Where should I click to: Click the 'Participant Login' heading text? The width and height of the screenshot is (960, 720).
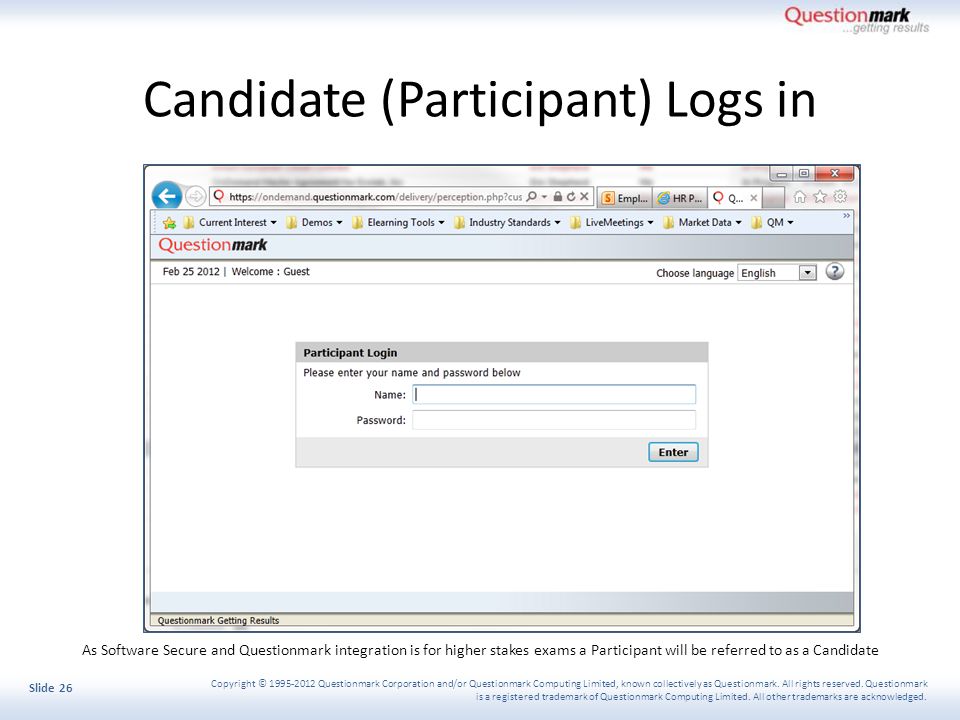point(350,353)
